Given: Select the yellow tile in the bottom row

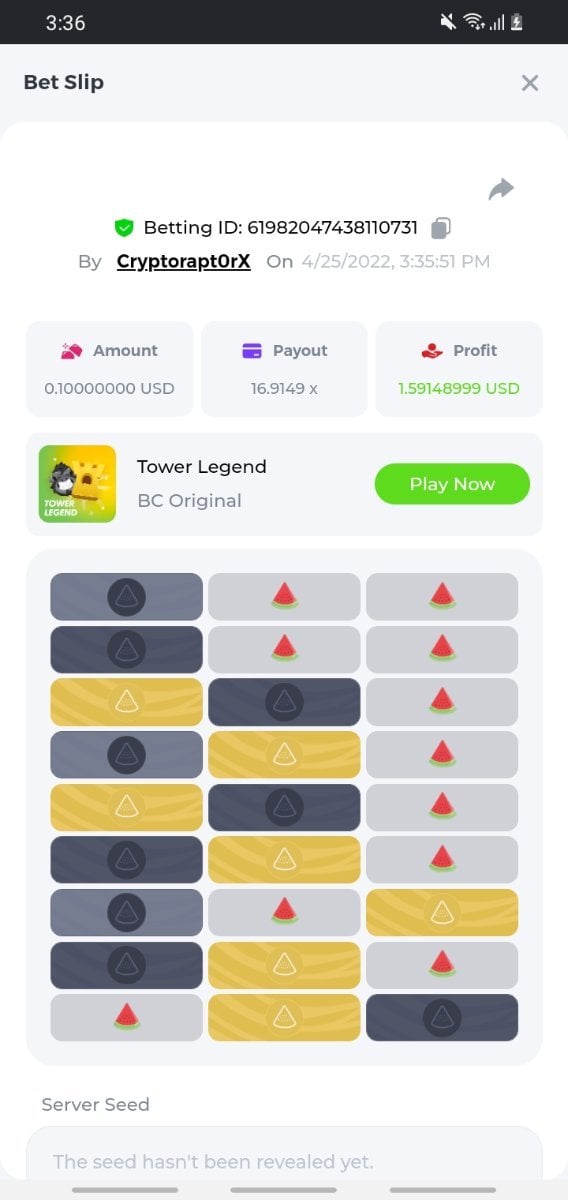Looking at the screenshot, I should (284, 1017).
